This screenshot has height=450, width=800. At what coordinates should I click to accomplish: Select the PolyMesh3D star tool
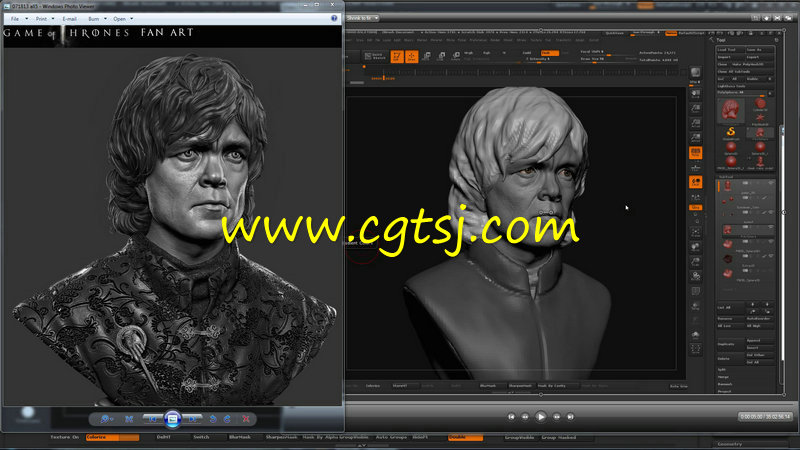pyautogui.click(x=760, y=118)
